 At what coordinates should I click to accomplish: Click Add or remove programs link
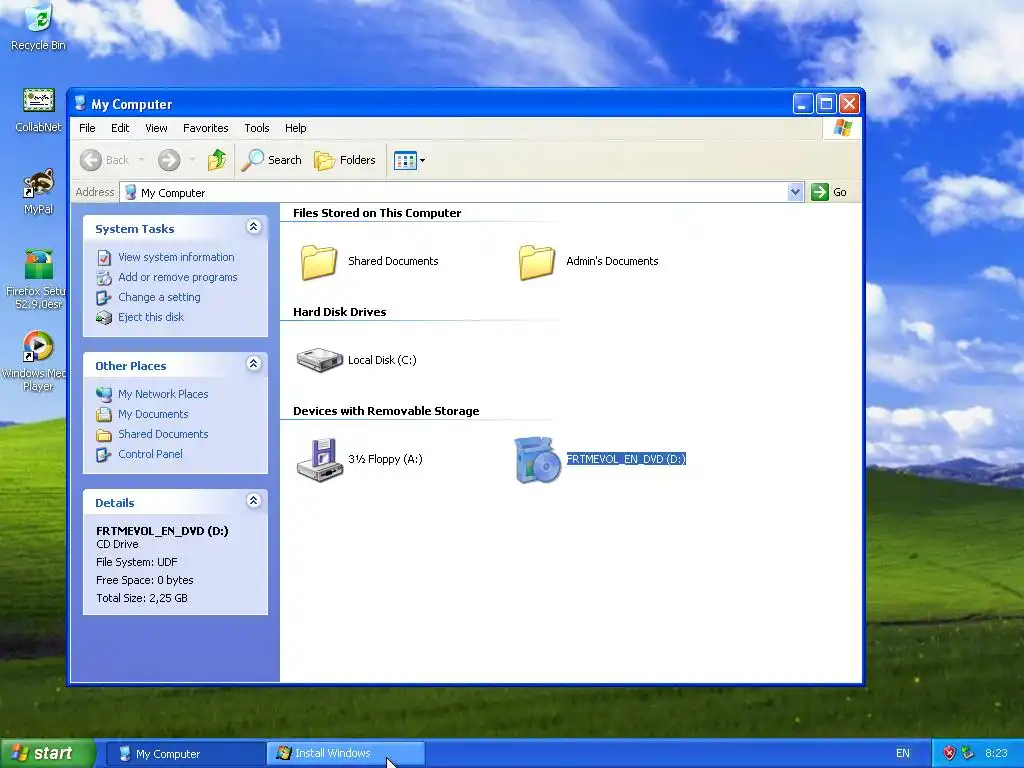tap(178, 277)
